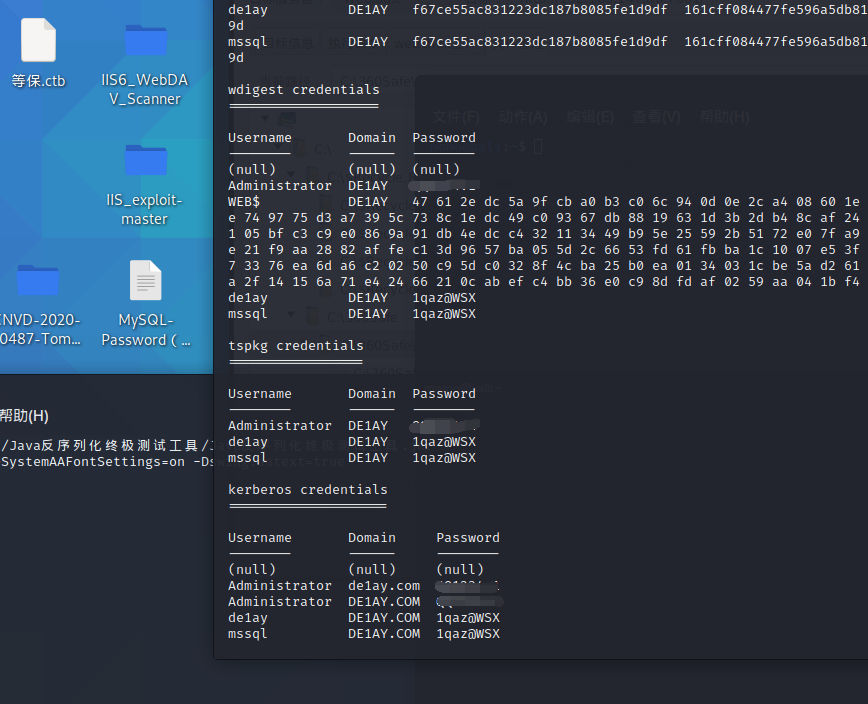Click the 'tspkg credentials' heading
Image resolution: width=868 pixels, height=704 pixels.
pos(296,346)
